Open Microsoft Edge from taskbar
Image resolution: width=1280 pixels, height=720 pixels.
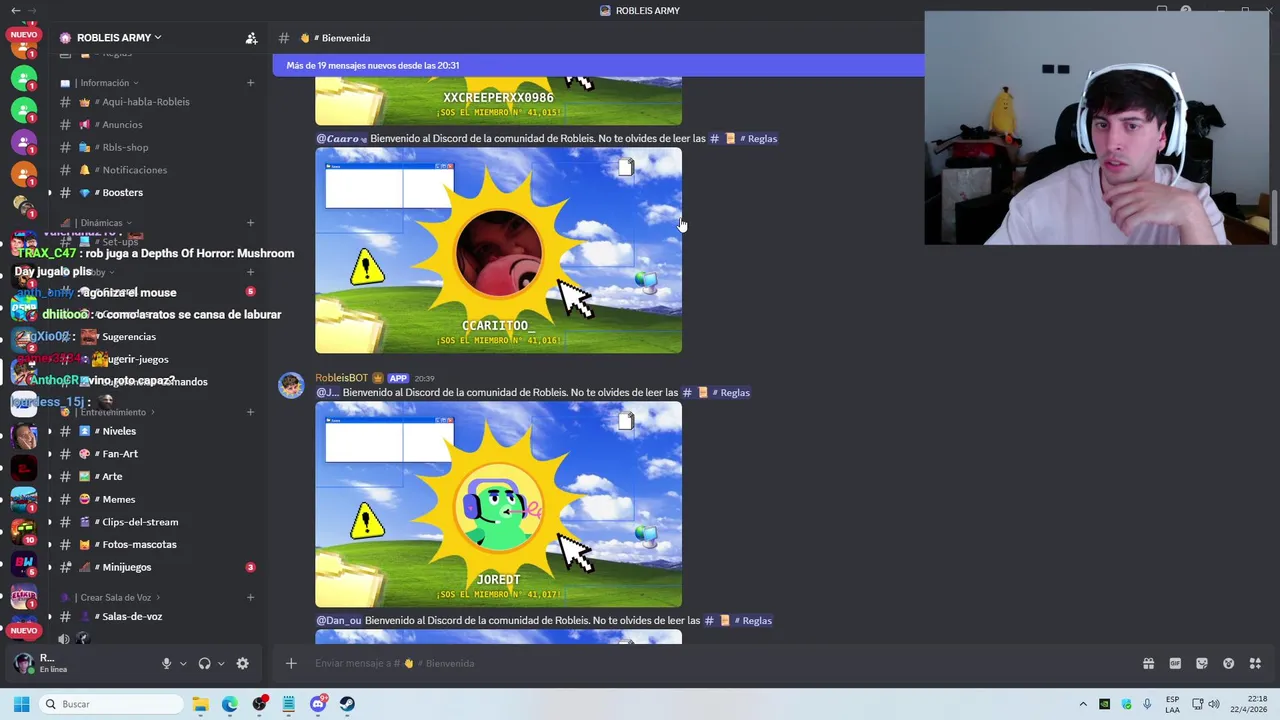(230, 704)
